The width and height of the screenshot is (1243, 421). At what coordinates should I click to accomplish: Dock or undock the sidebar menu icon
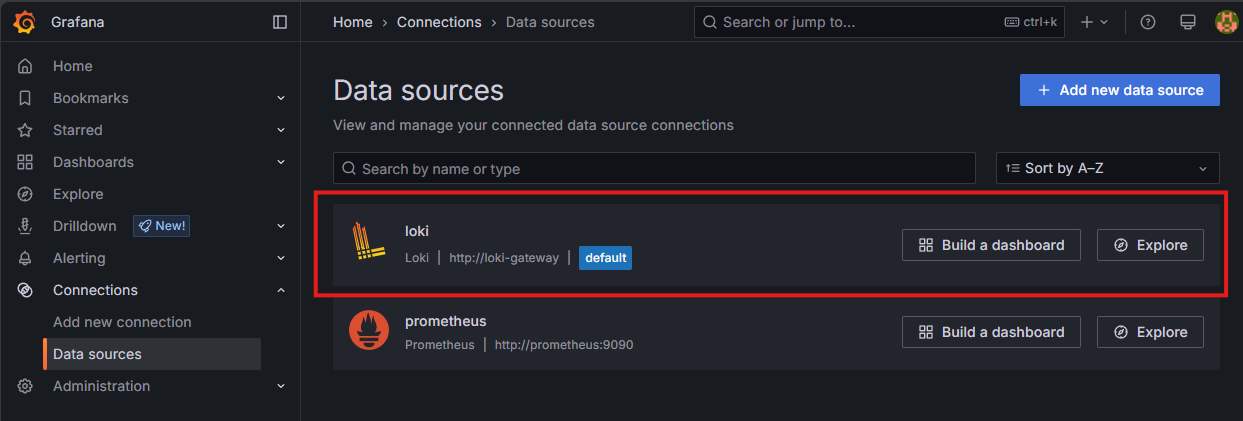(x=280, y=22)
